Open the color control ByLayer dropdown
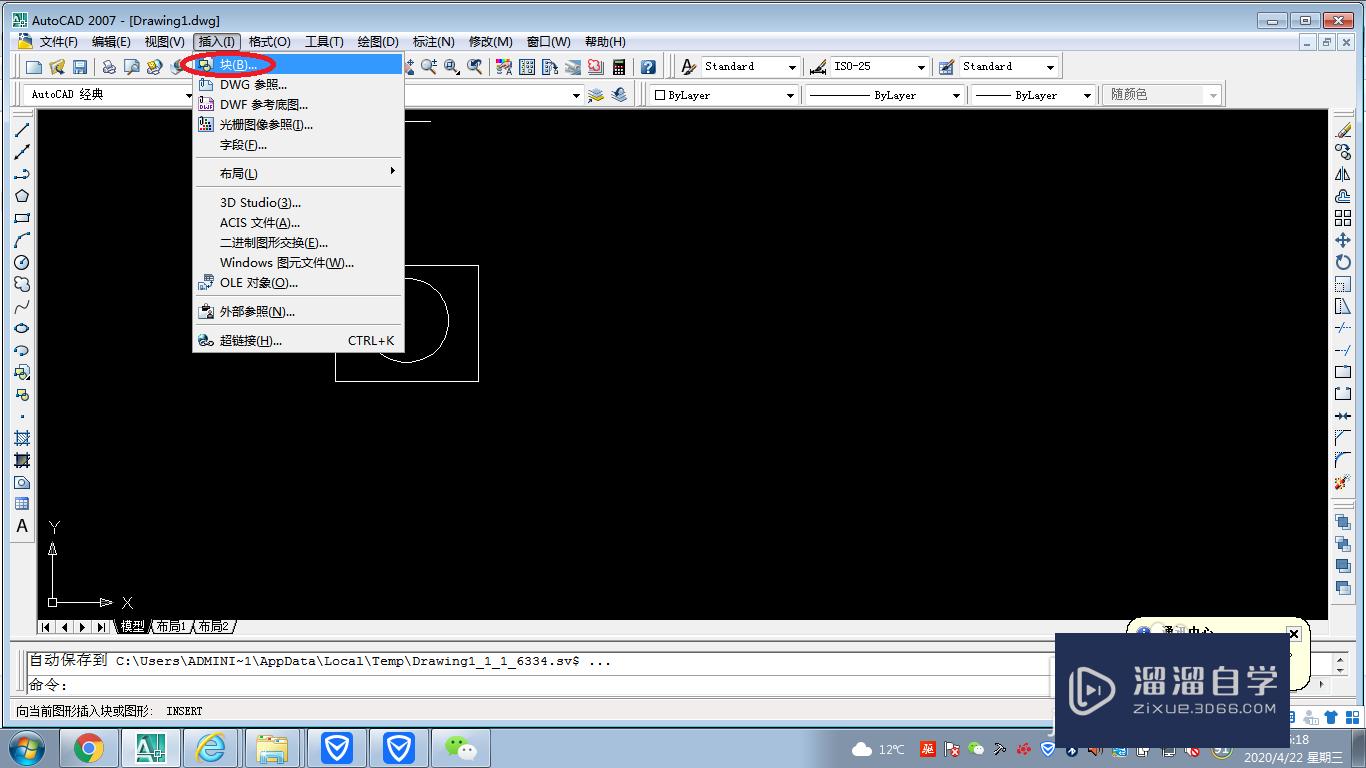 click(x=724, y=95)
